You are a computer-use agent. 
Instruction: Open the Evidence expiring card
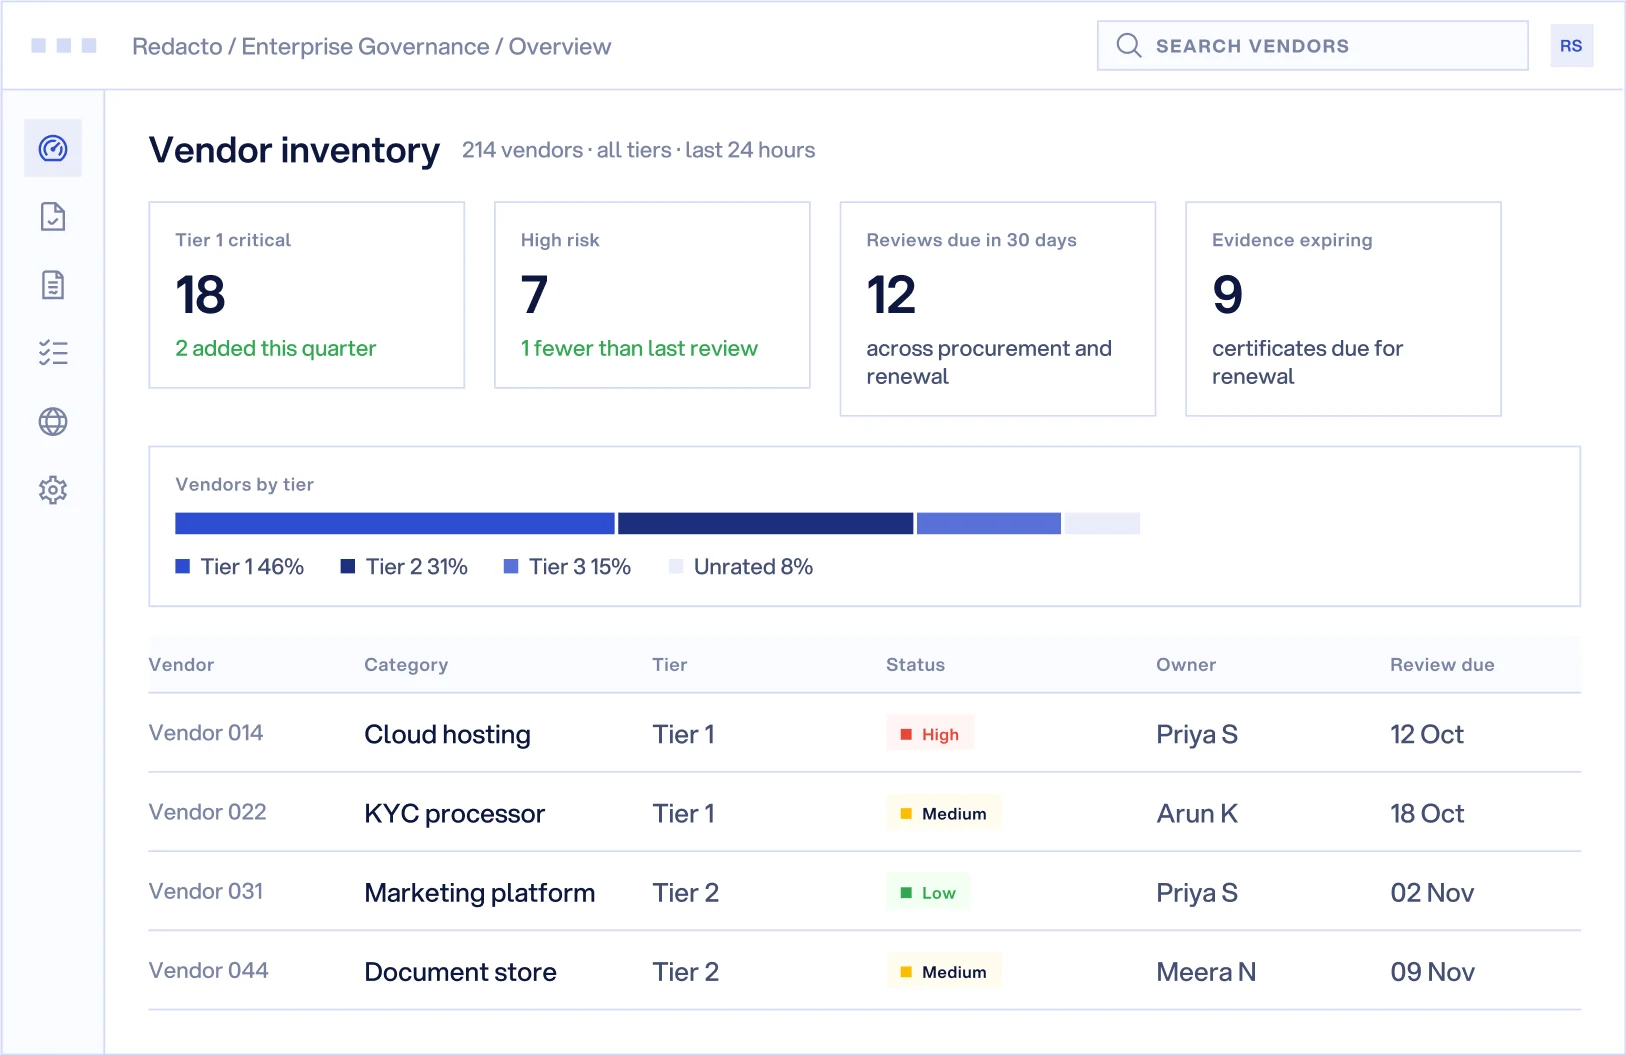1343,309
